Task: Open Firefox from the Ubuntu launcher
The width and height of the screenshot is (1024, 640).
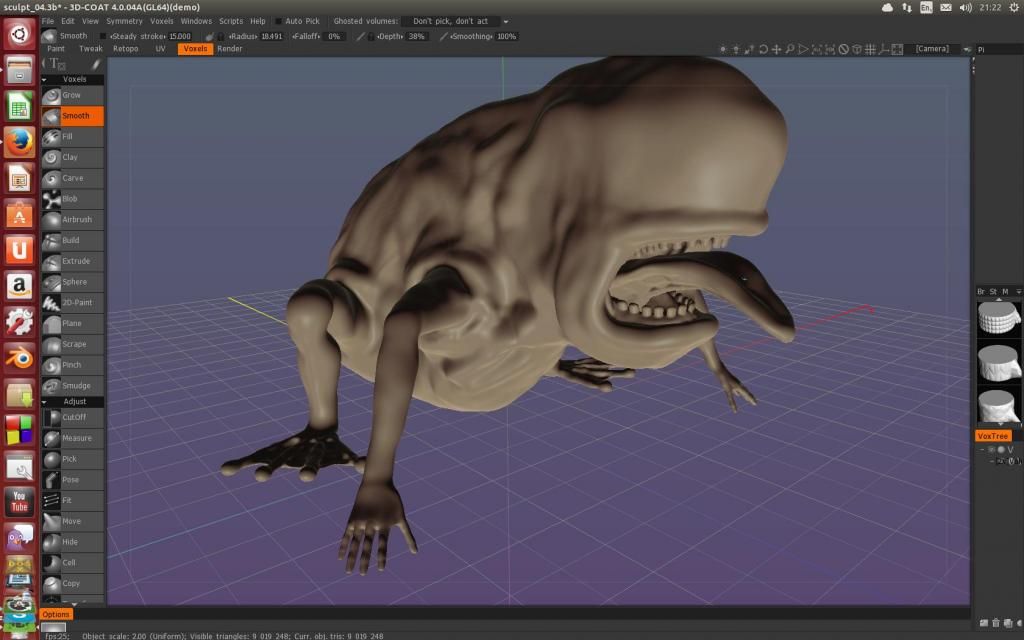Action: coord(19,143)
